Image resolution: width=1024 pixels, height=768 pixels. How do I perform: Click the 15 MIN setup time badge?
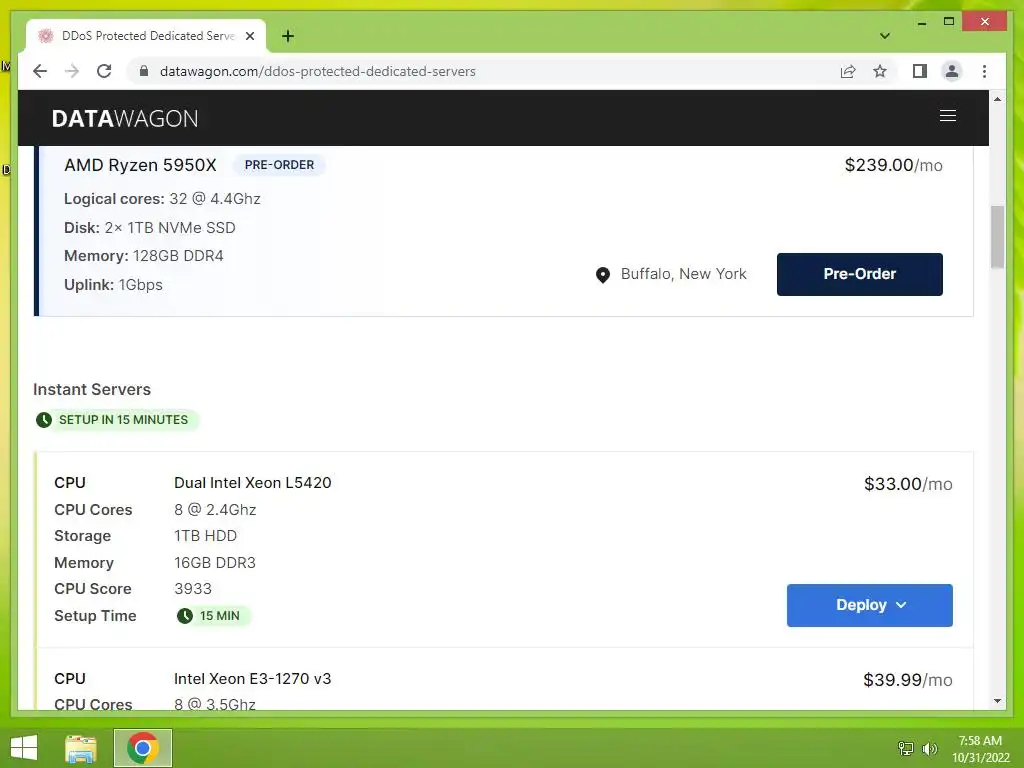click(x=213, y=616)
